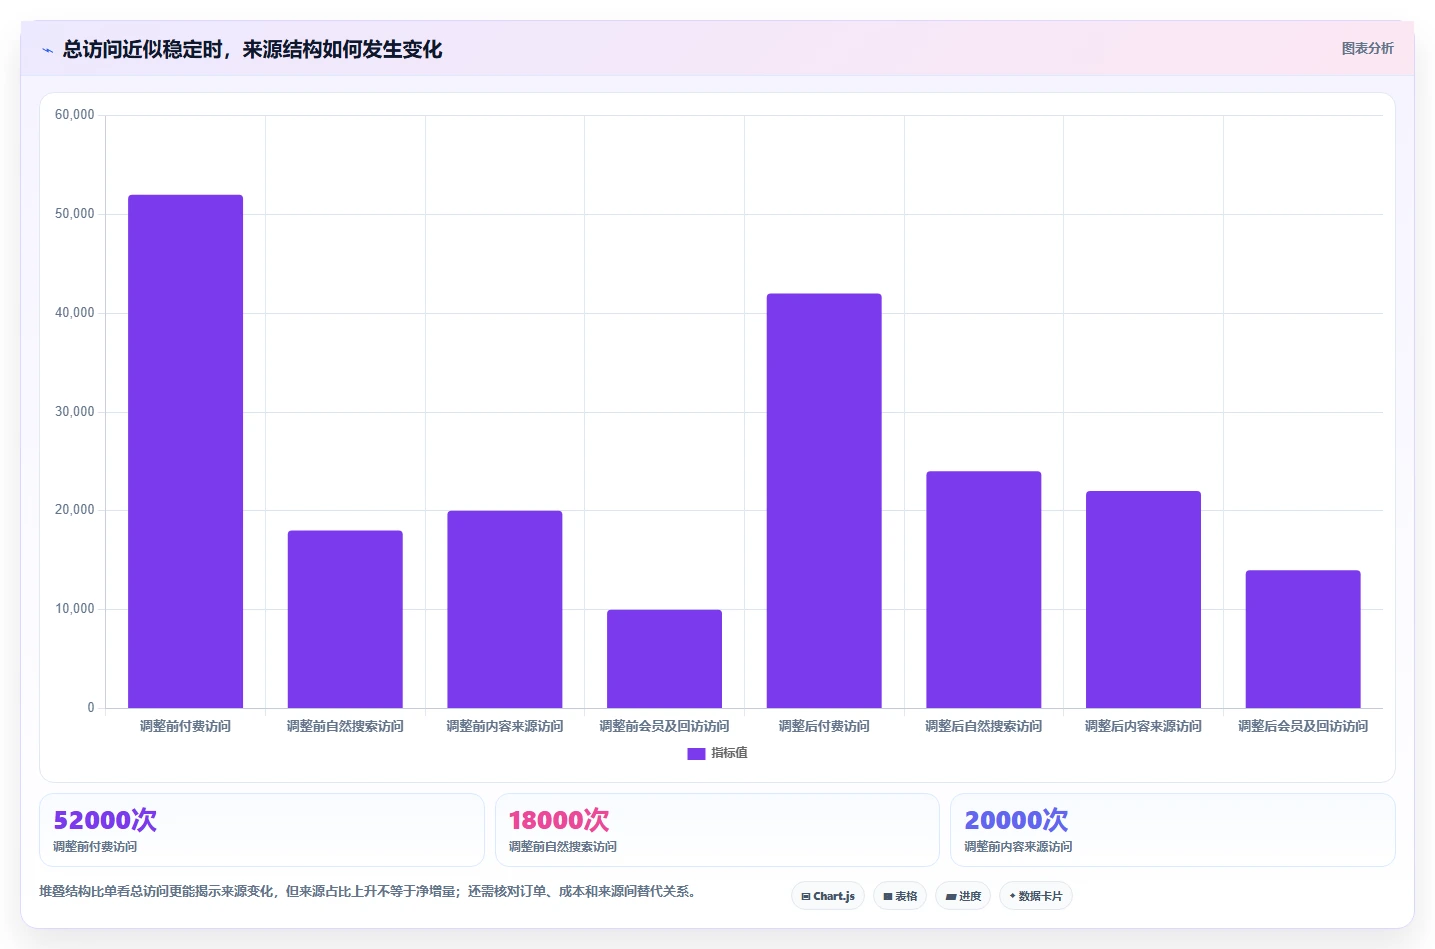Click 调整前自然搜索访问 caption under 18000次
The image size is (1435, 949).
(563, 846)
